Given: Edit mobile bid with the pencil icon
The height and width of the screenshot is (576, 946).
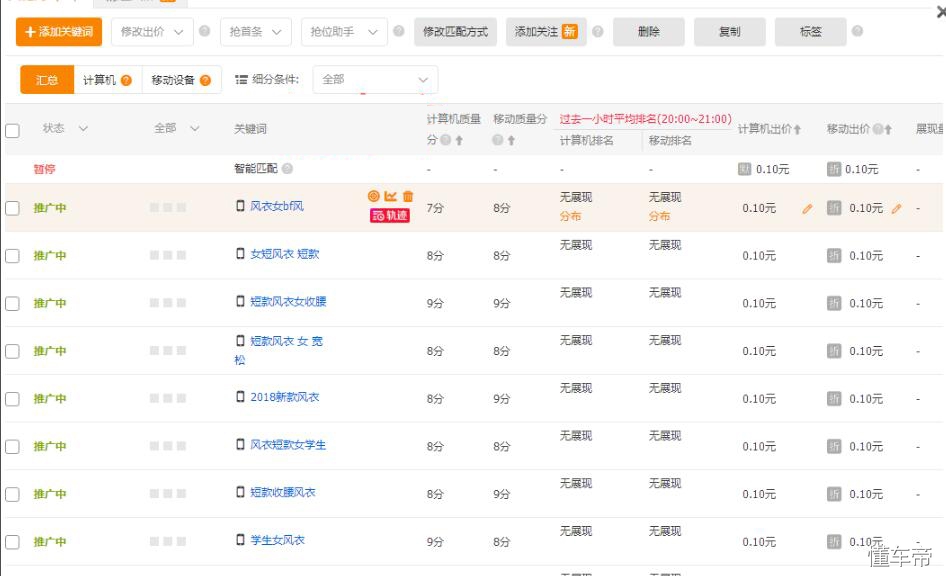Looking at the screenshot, I should tap(897, 208).
